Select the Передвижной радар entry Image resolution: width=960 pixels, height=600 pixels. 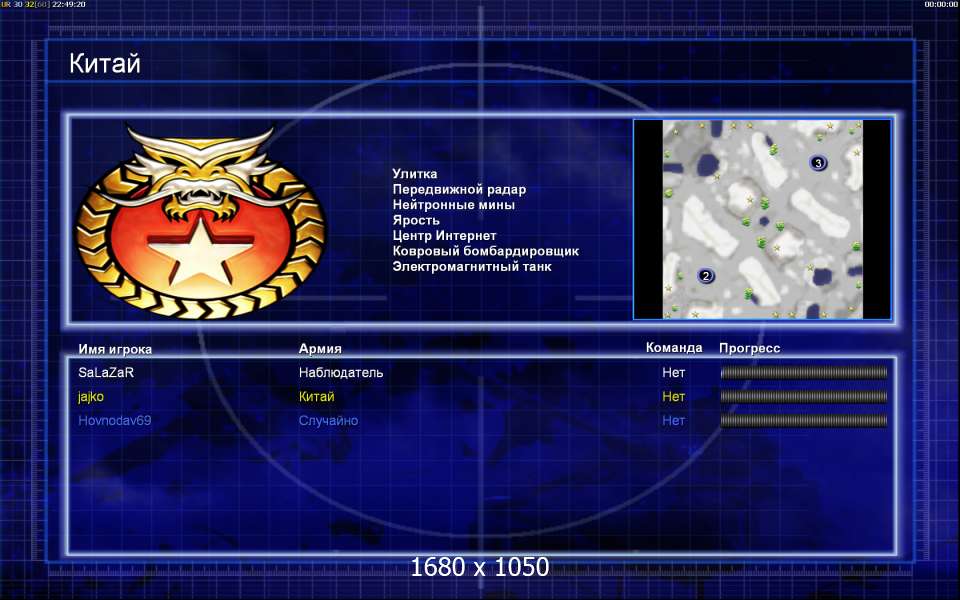click(x=459, y=189)
